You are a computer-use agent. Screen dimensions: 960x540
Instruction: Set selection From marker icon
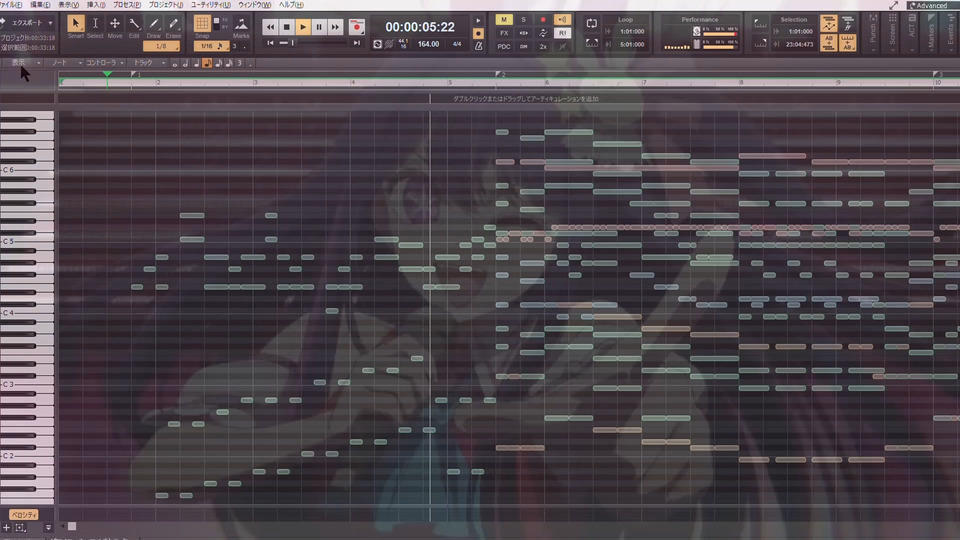click(x=760, y=24)
